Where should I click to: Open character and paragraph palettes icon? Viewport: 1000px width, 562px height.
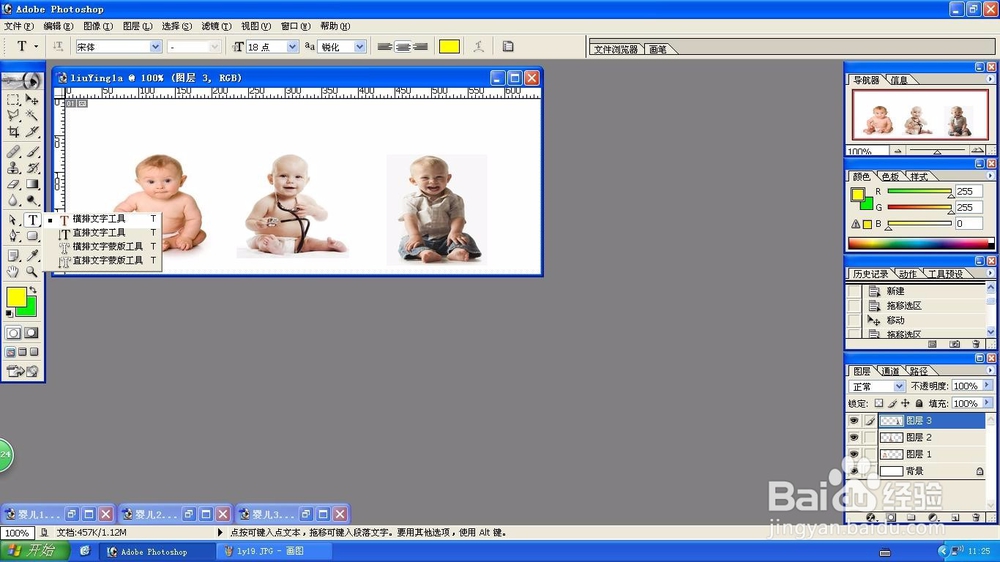pos(508,46)
